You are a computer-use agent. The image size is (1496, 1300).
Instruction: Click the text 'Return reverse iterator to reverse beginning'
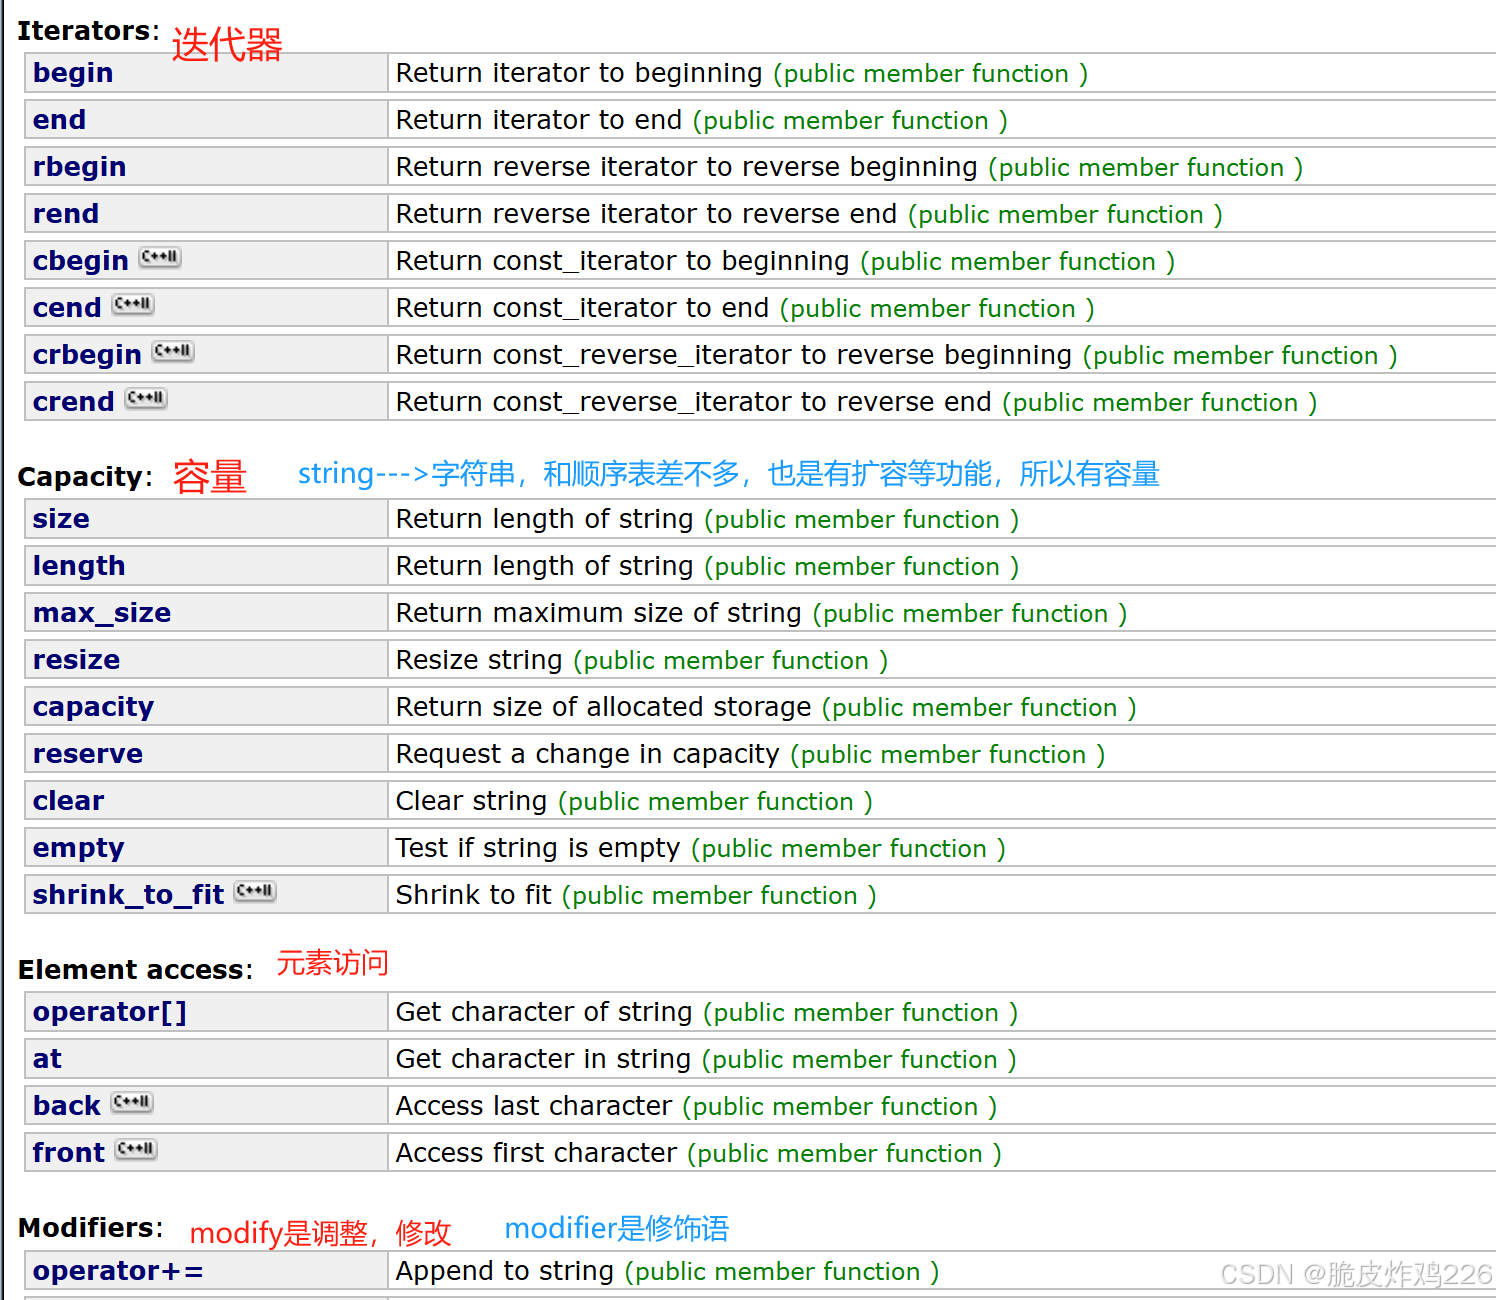coord(687,167)
